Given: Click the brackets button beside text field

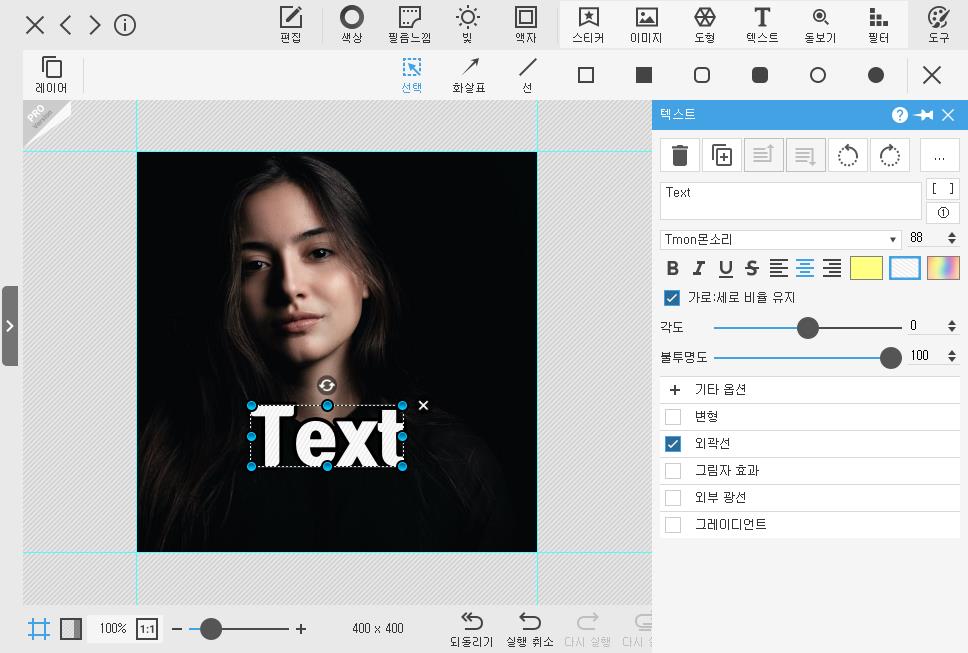Looking at the screenshot, I should (x=943, y=189).
